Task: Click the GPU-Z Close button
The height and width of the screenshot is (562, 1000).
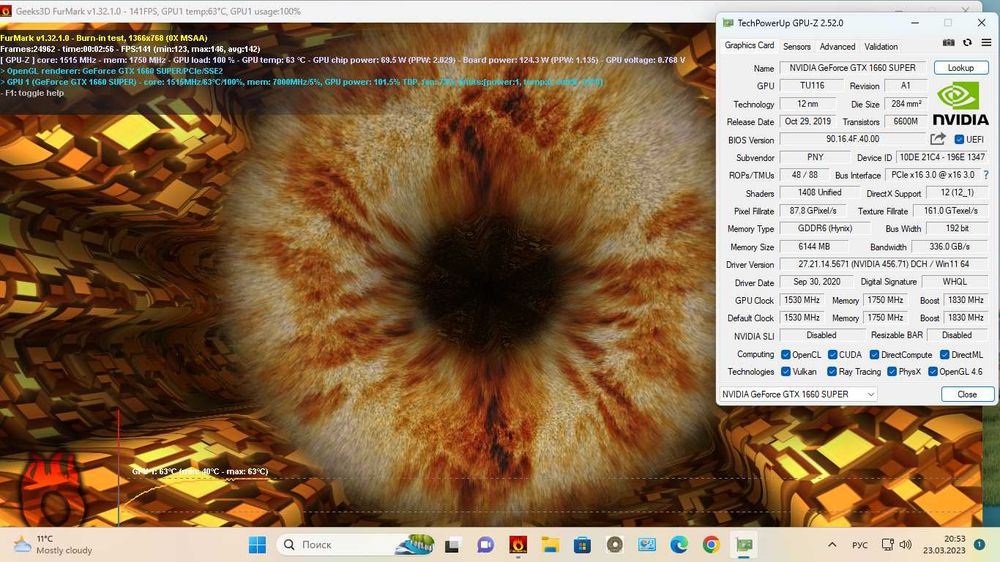Action: point(967,394)
